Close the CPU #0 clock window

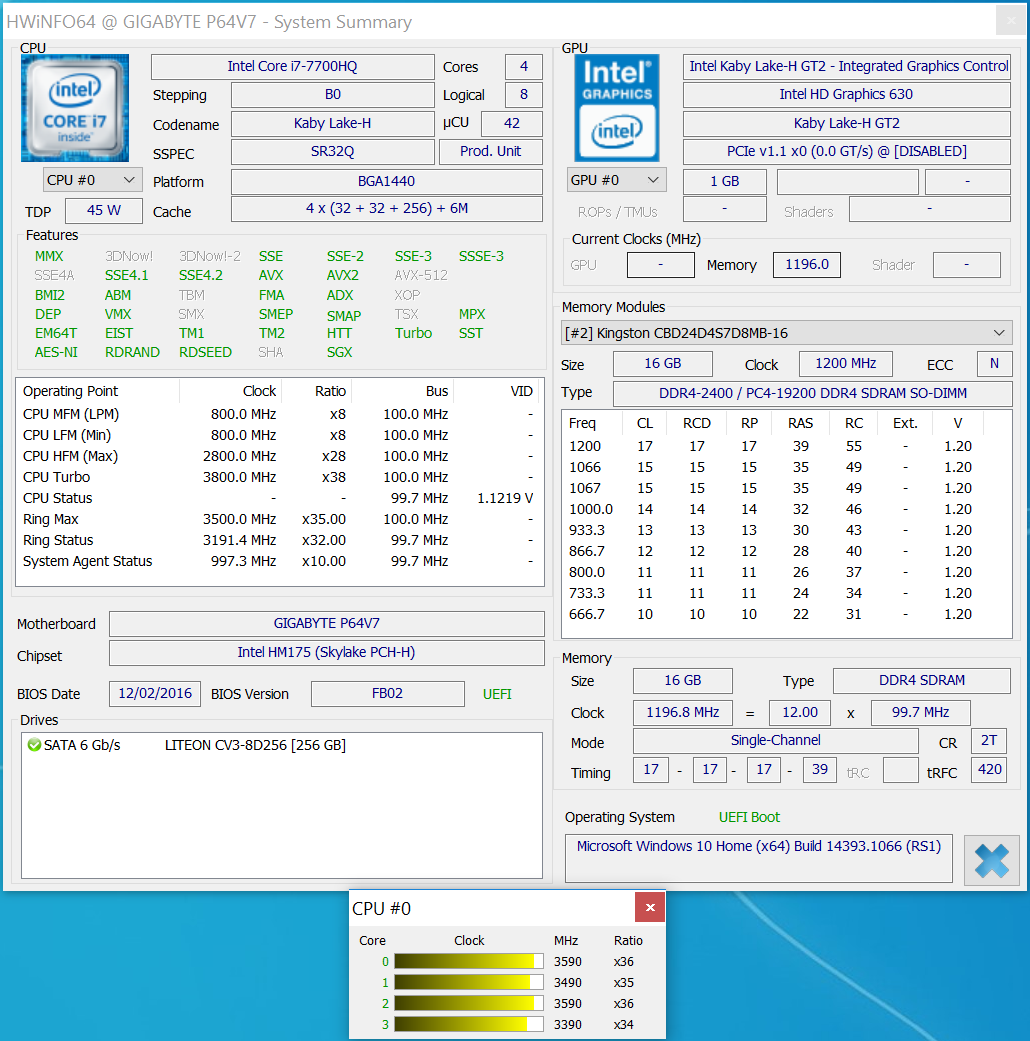point(650,908)
